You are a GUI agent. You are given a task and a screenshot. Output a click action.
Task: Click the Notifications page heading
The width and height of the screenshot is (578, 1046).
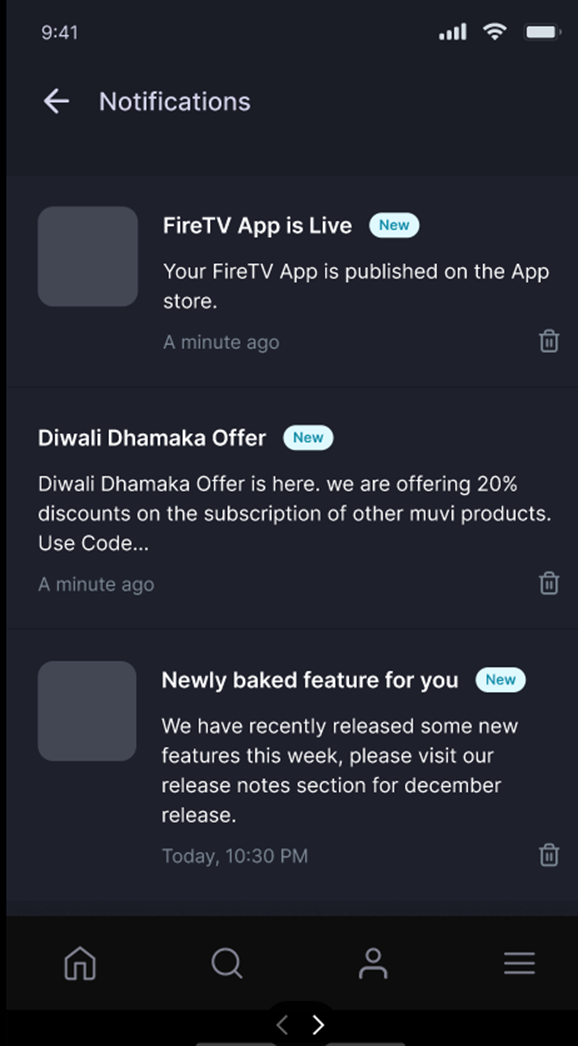point(175,101)
